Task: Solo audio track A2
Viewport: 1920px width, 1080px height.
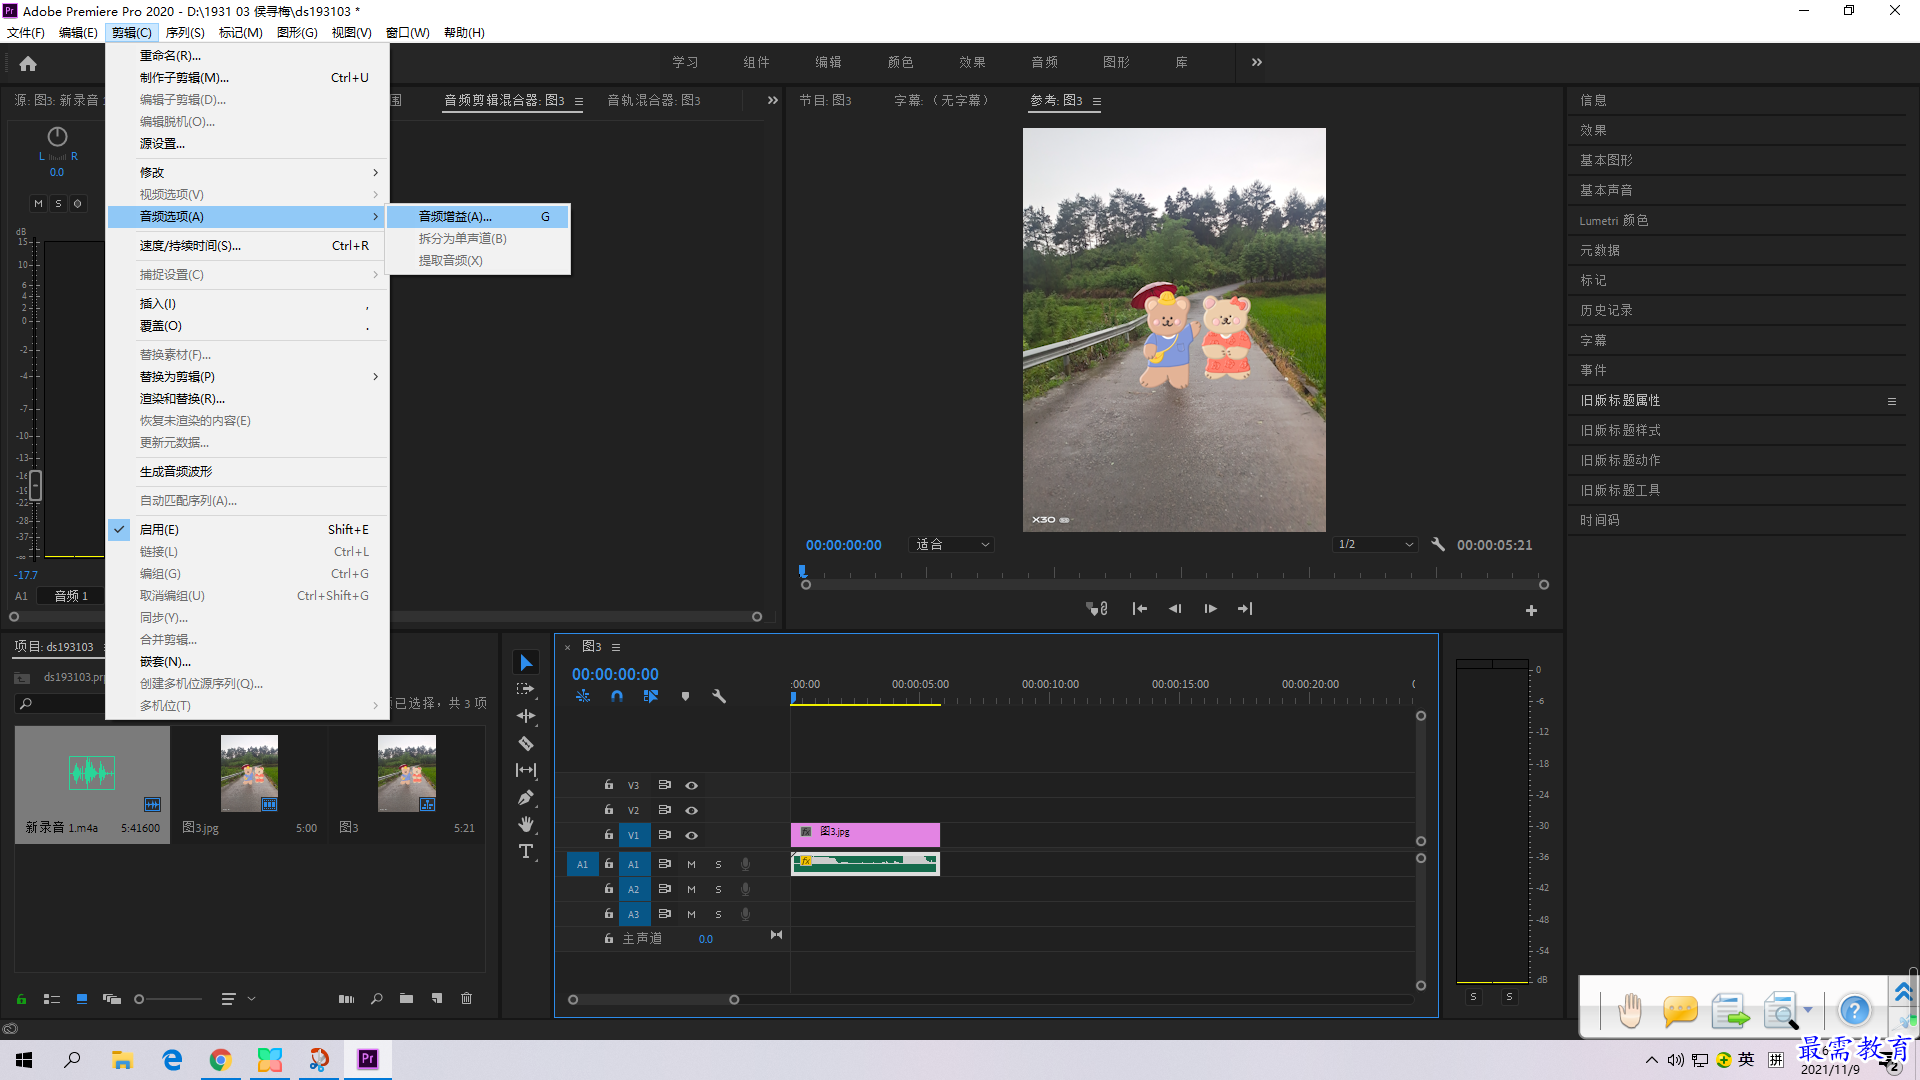Action: click(718, 889)
